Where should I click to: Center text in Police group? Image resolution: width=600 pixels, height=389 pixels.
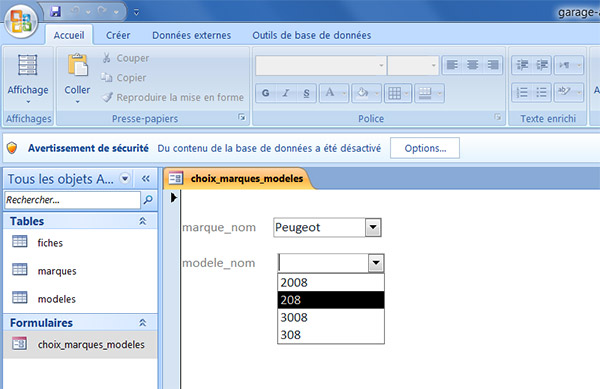tap(473, 65)
